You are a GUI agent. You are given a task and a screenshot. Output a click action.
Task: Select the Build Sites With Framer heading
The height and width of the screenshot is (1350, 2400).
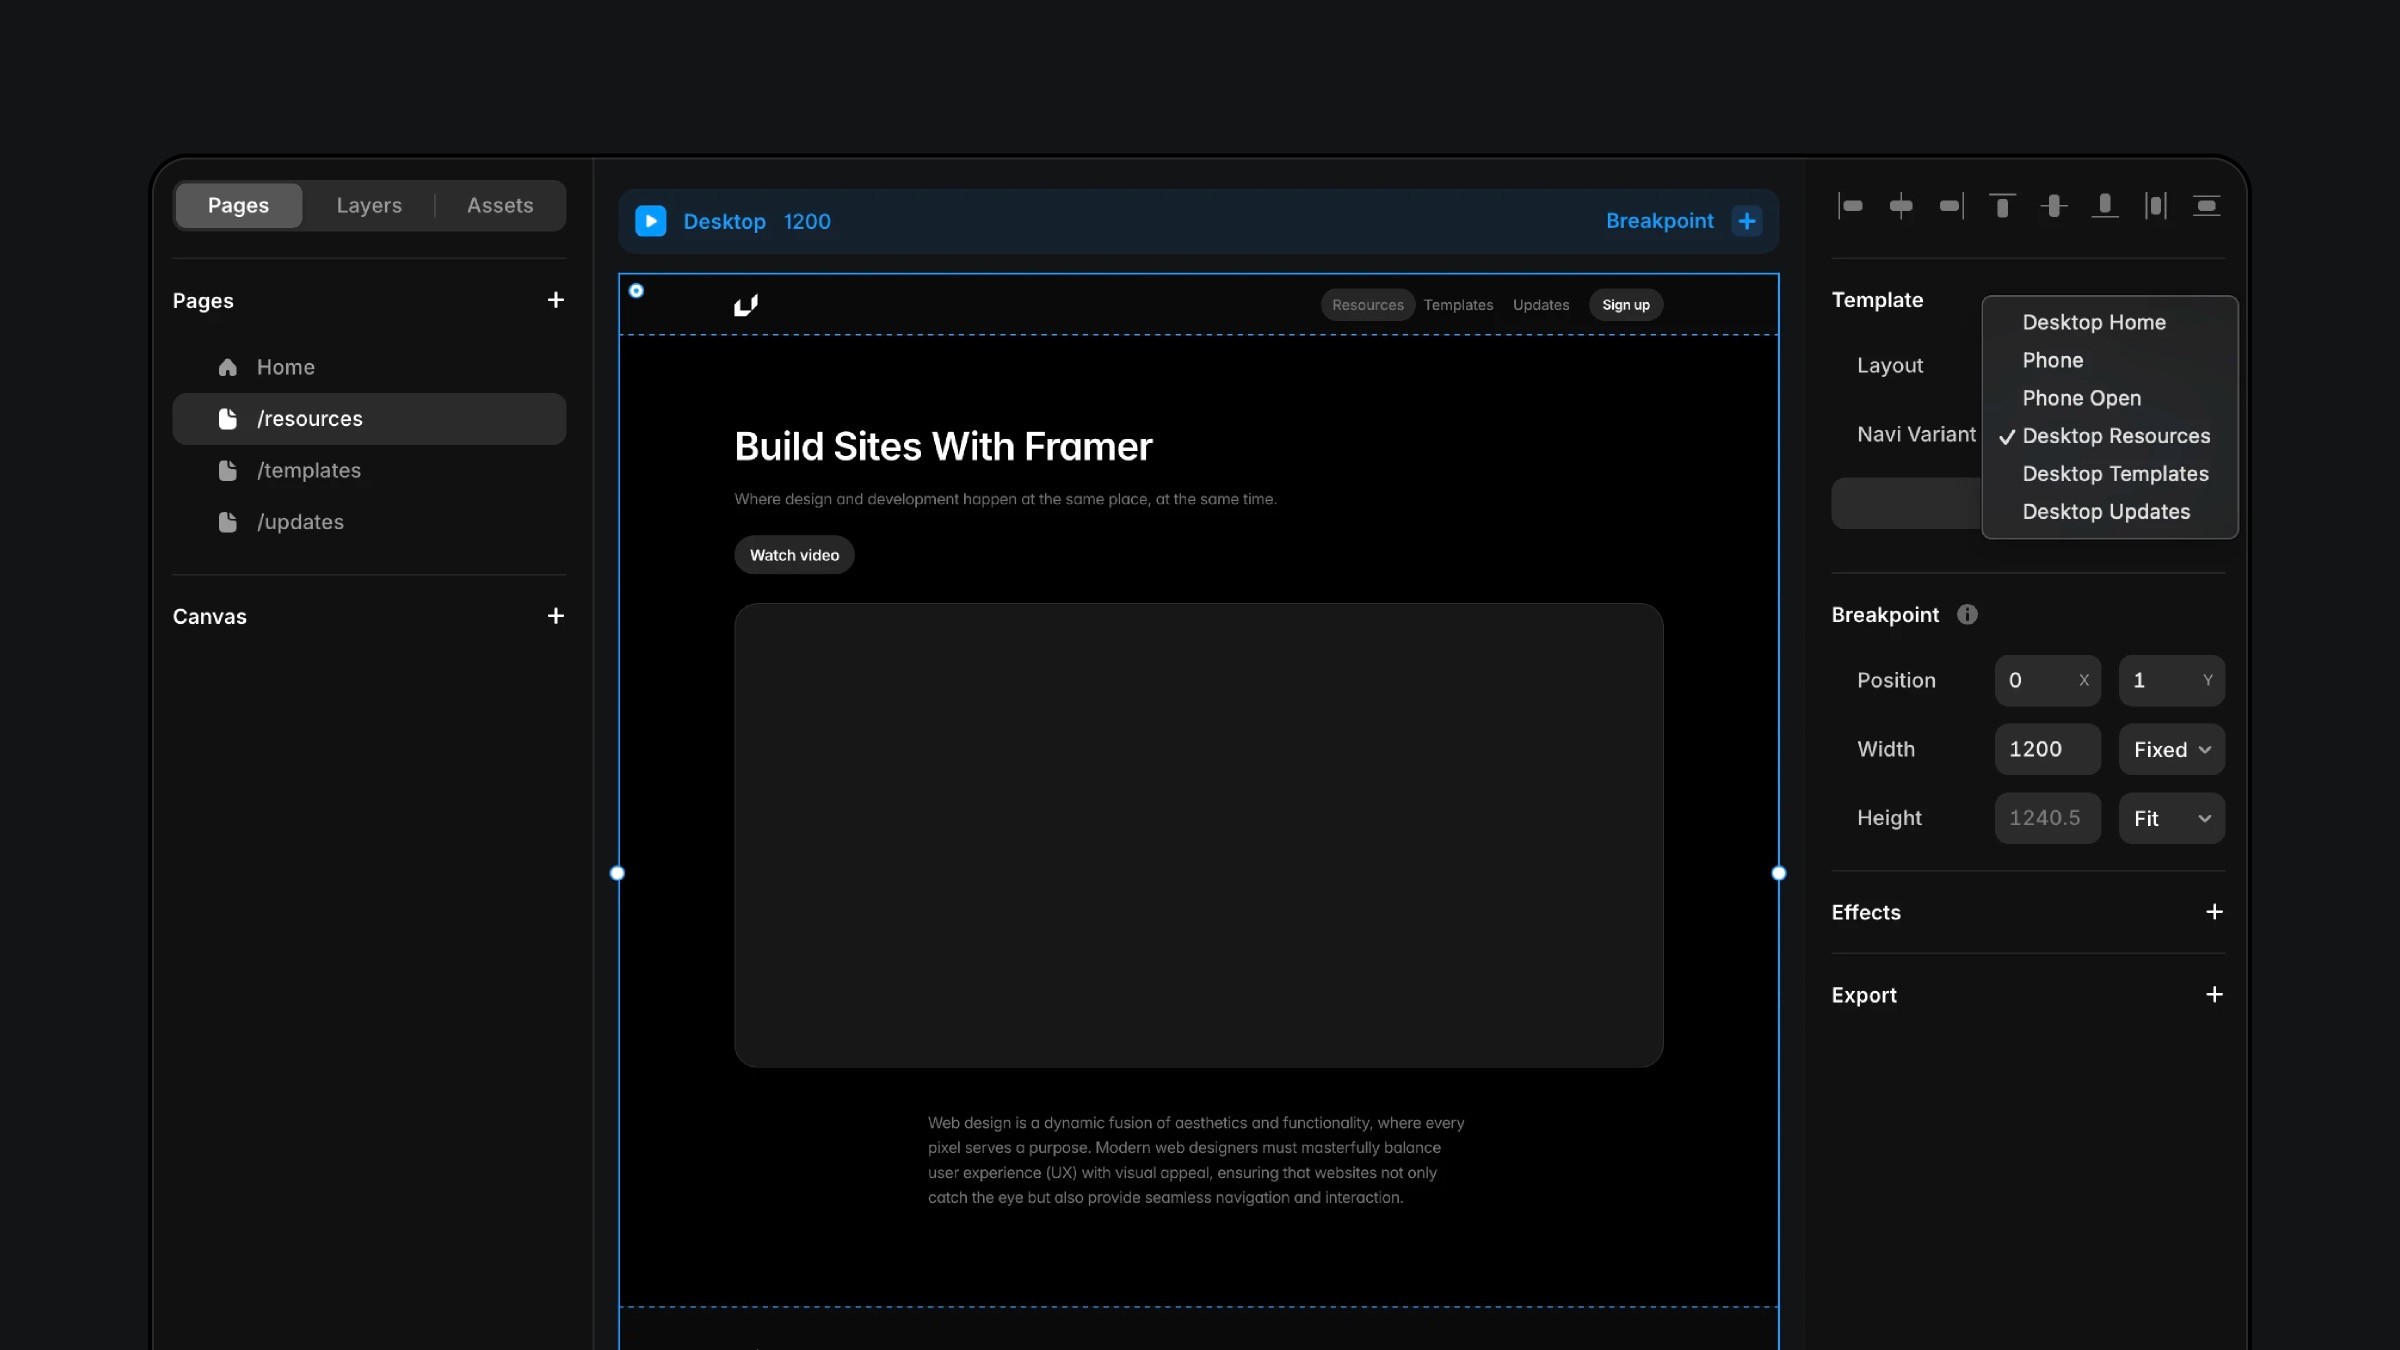[x=943, y=447]
